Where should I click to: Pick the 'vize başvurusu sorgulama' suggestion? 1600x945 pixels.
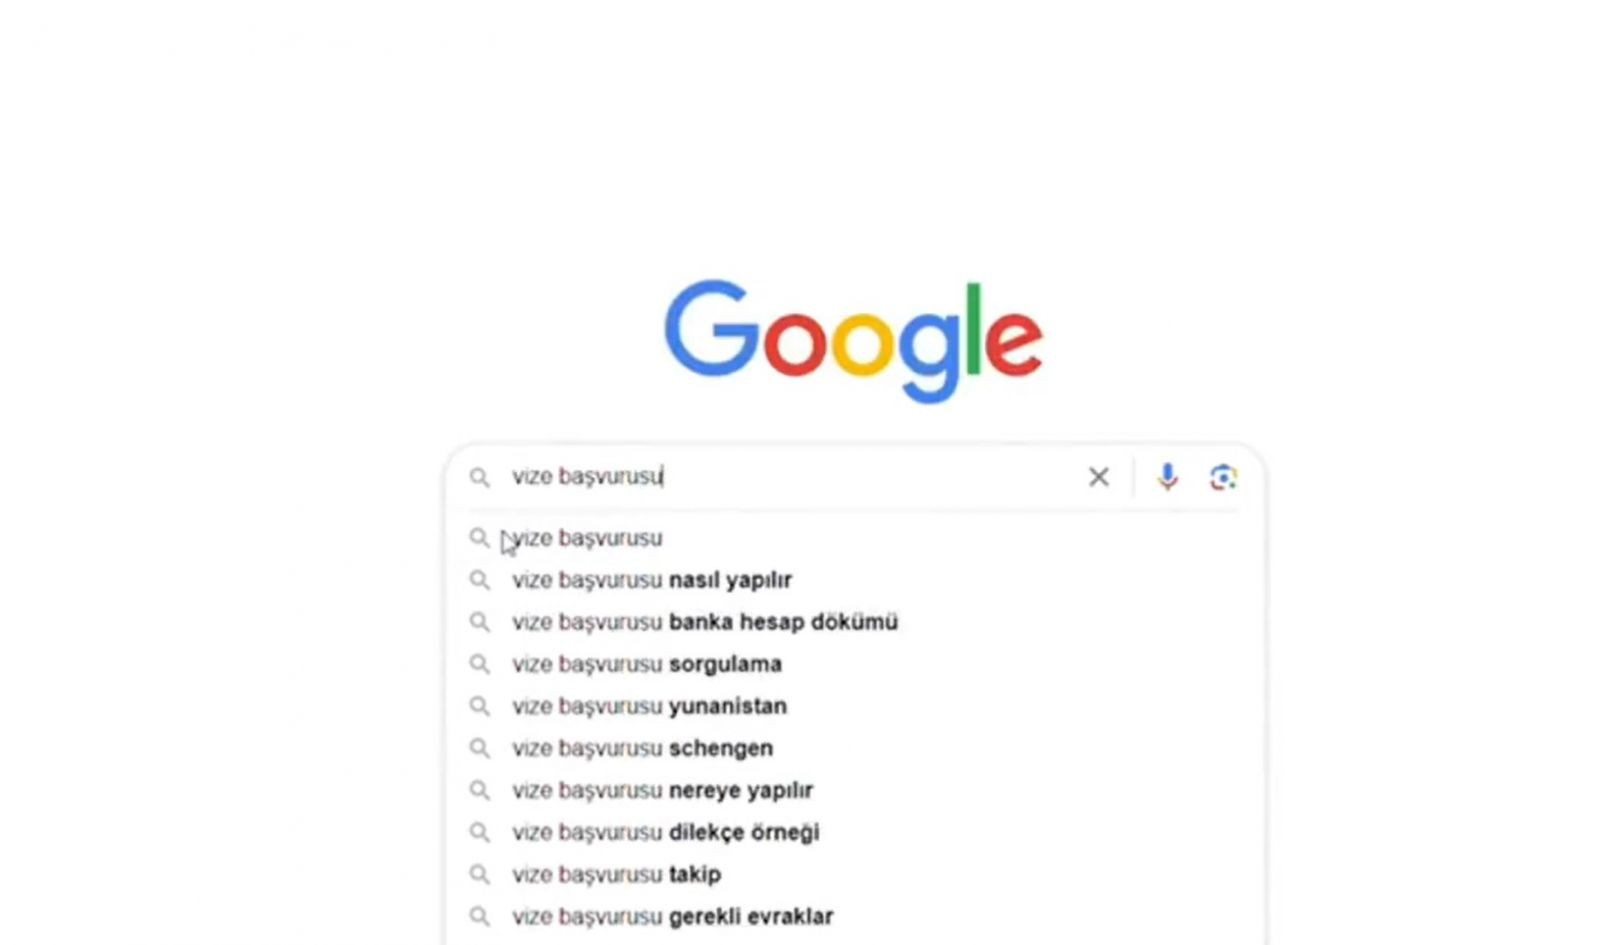(855, 664)
